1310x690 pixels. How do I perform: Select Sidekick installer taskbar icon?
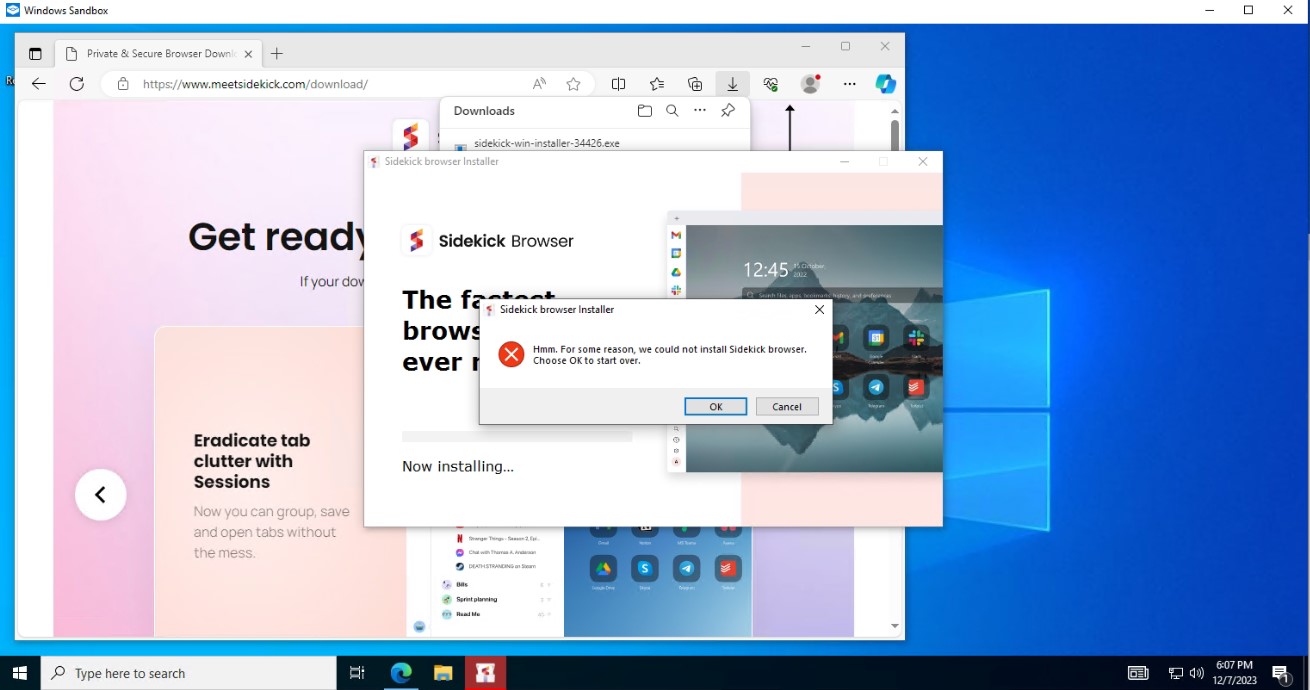[485, 673]
